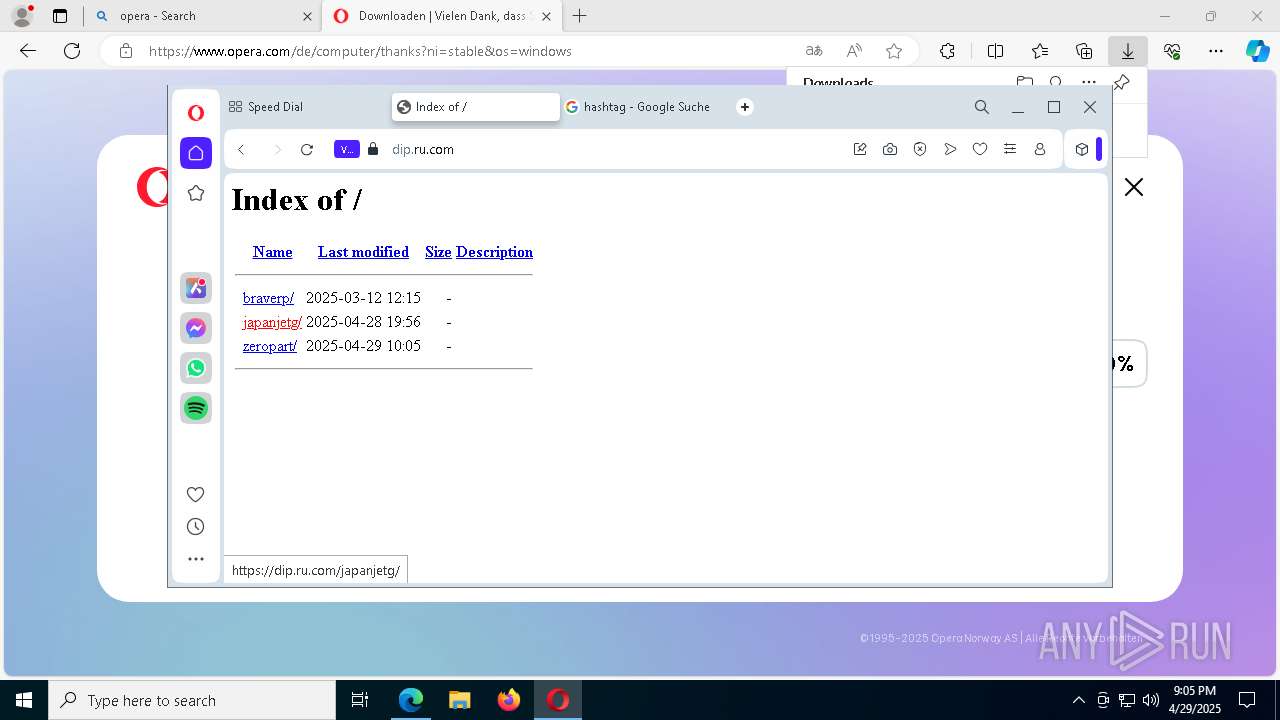The width and height of the screenshot is (1280, 720).
Task: Refresh the Edge page
Action: (72, 51)
